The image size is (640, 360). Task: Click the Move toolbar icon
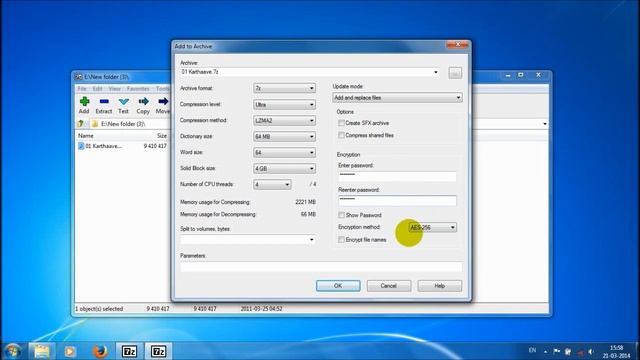tap(163, 105)
